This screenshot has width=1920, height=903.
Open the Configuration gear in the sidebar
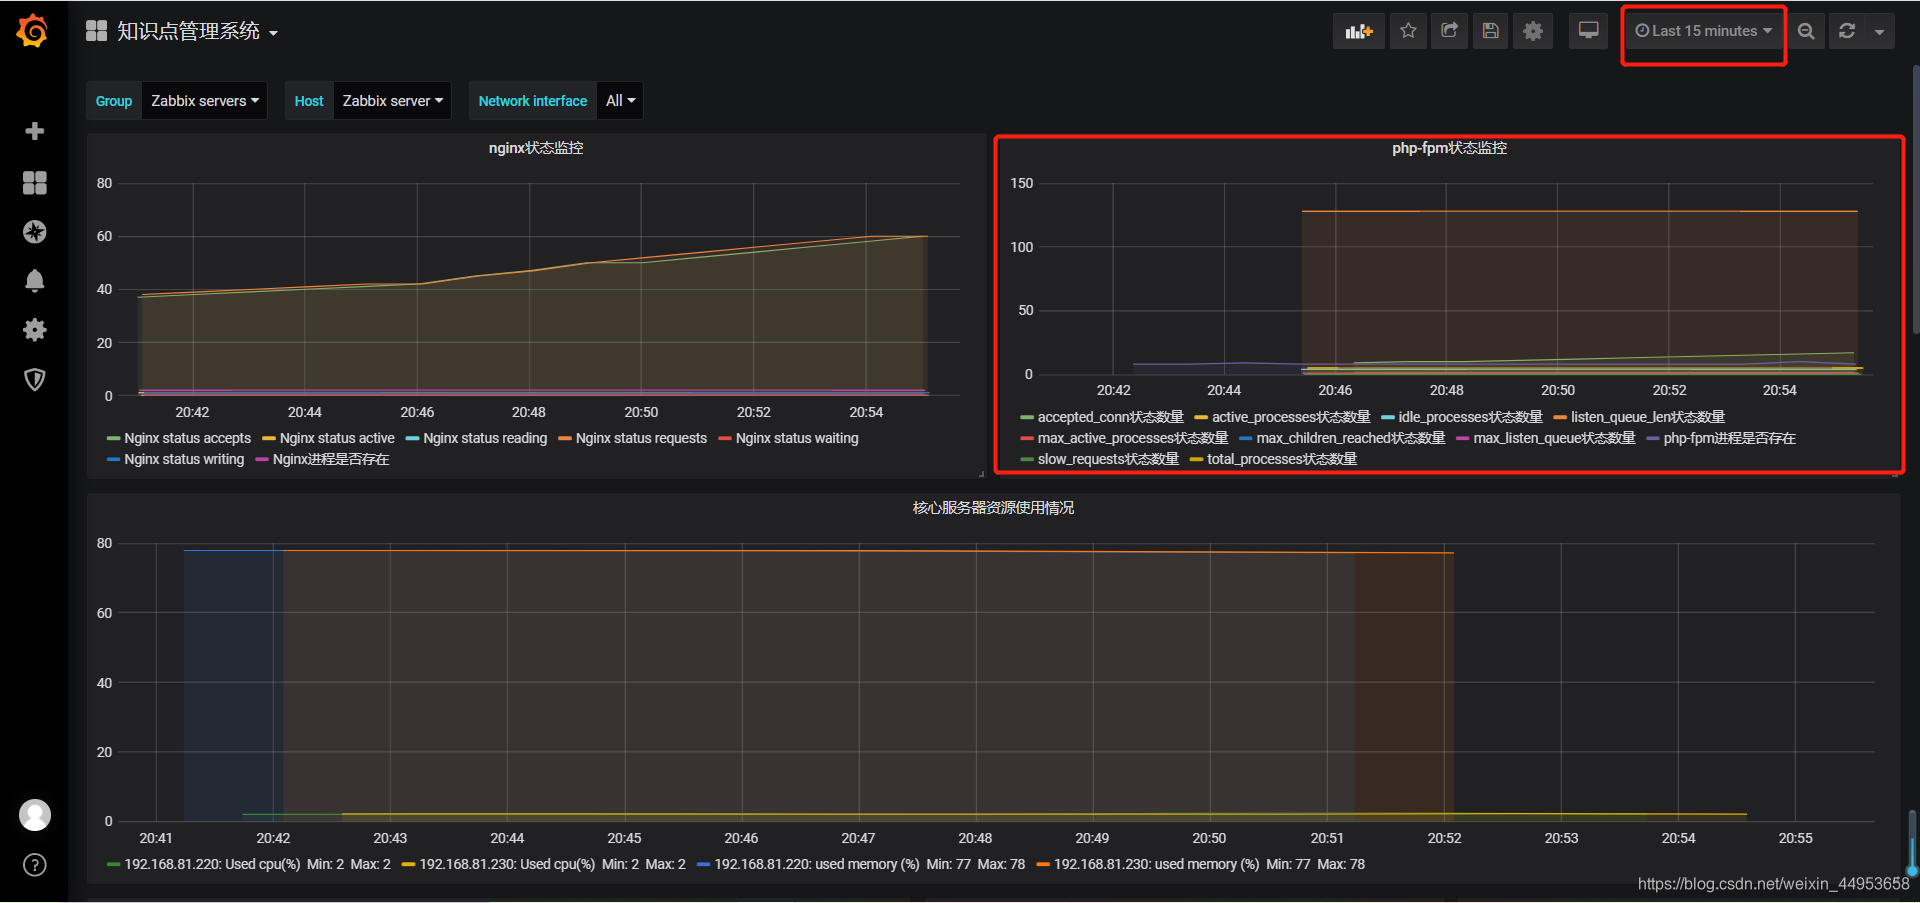[35, 330]
